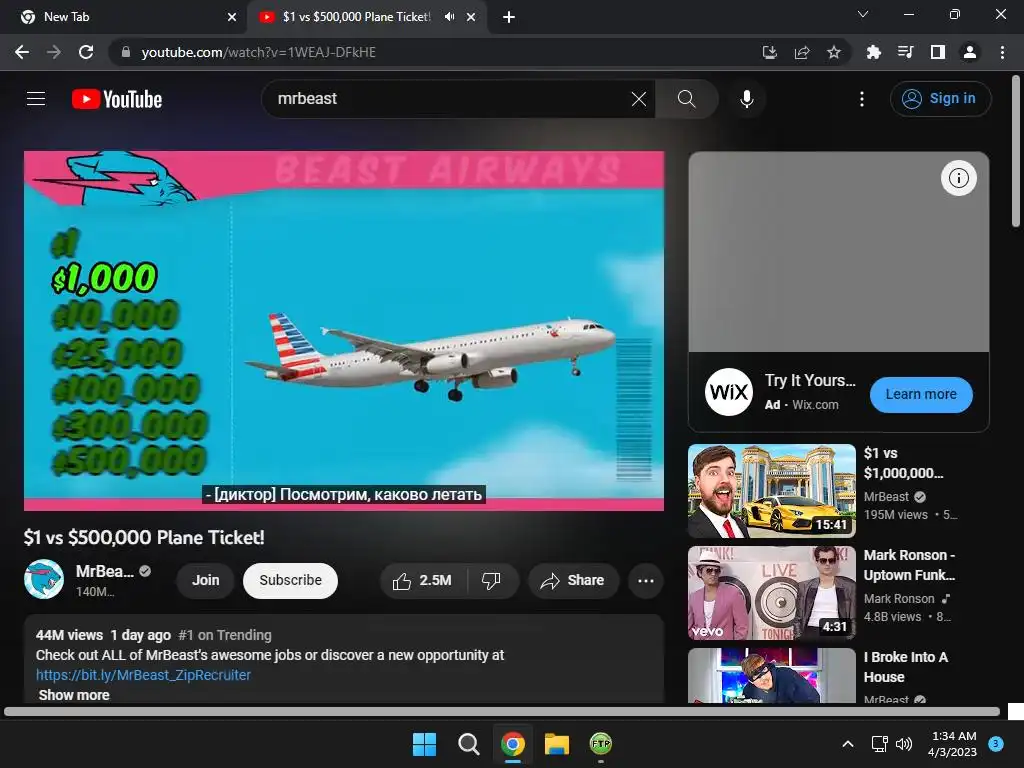Screen dimensions: 1024x768
Task: Open the tab search chevron
Action: coord(863,14)
